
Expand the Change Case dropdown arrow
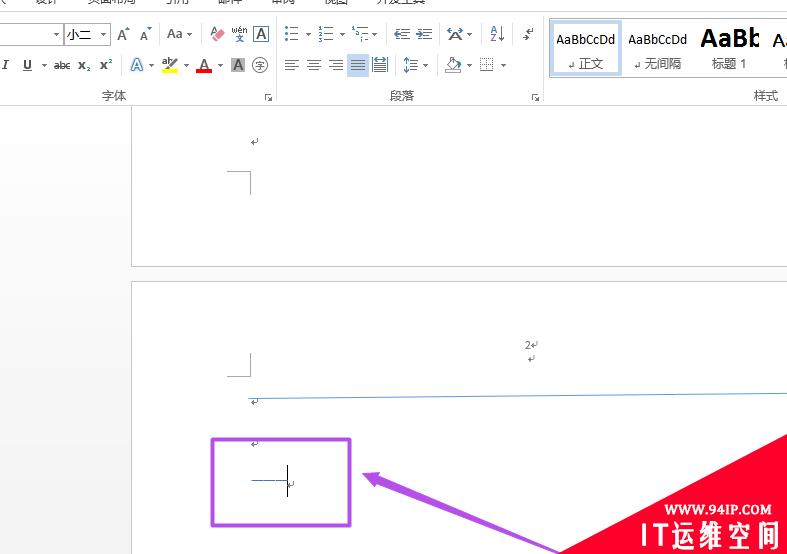point(190,35)
